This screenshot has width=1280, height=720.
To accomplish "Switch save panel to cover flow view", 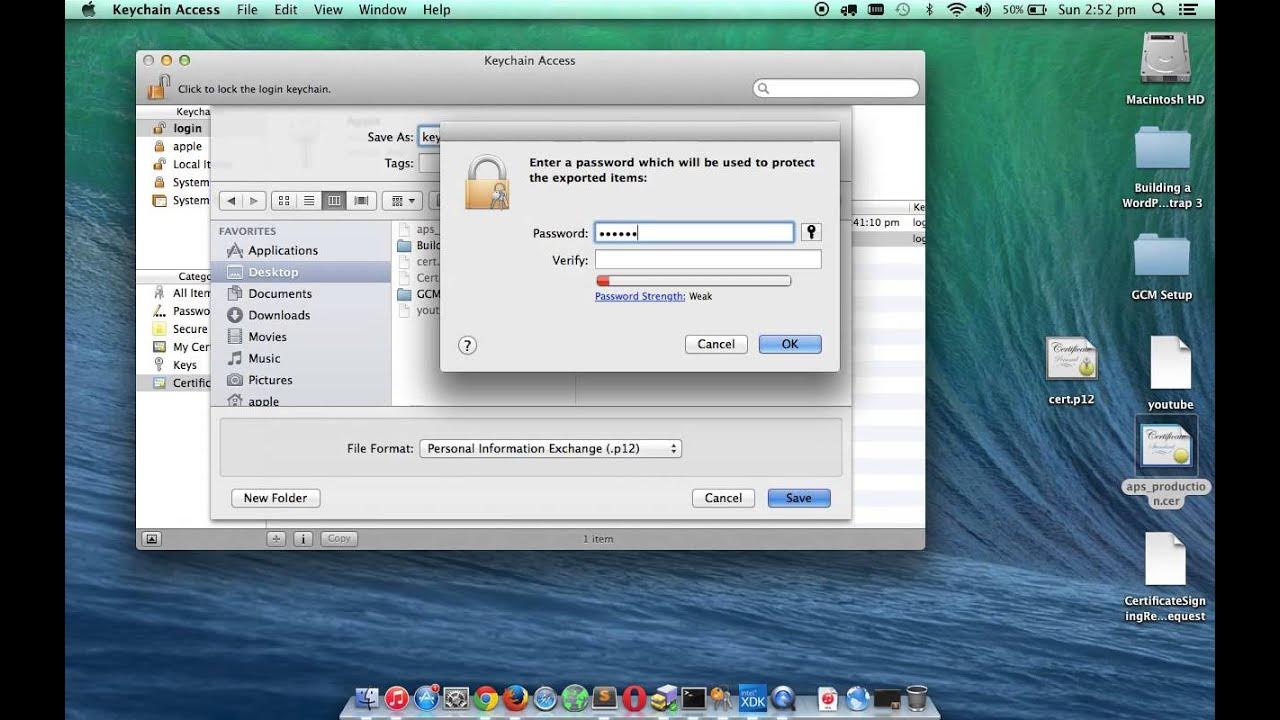I will coord(360,201).
